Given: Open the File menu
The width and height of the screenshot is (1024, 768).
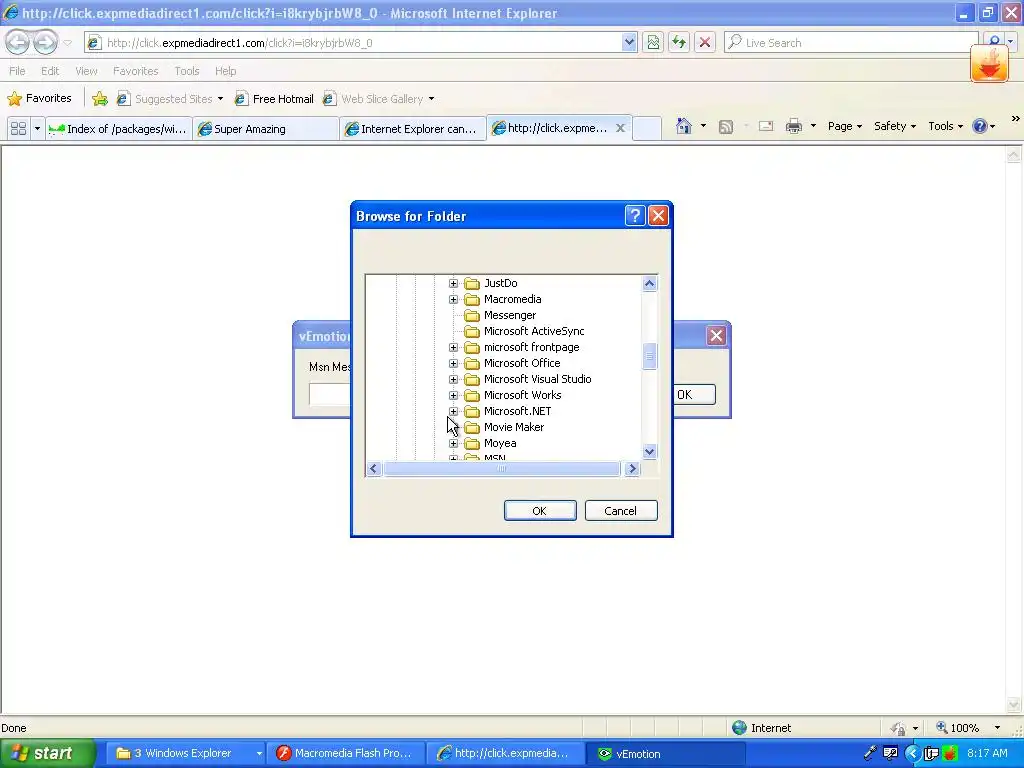Looking at the screenshot, I should point(18,71).
